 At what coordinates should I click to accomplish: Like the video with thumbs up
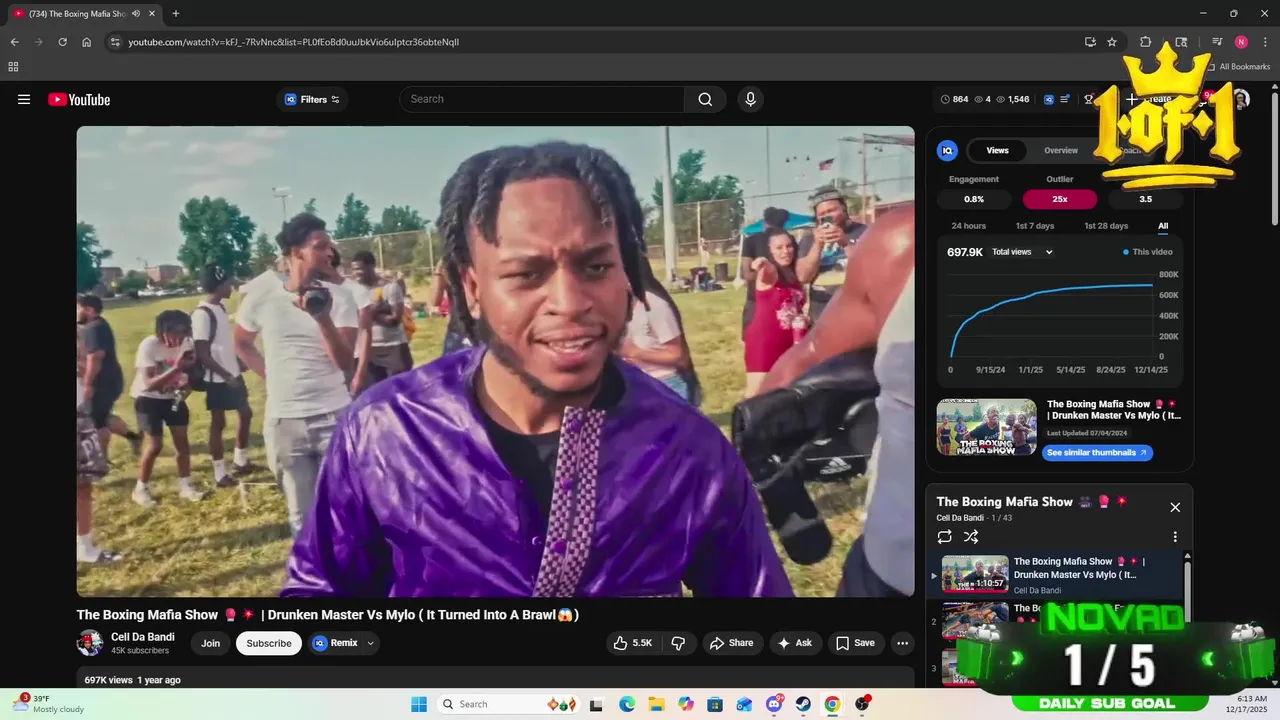pos(634,643)
